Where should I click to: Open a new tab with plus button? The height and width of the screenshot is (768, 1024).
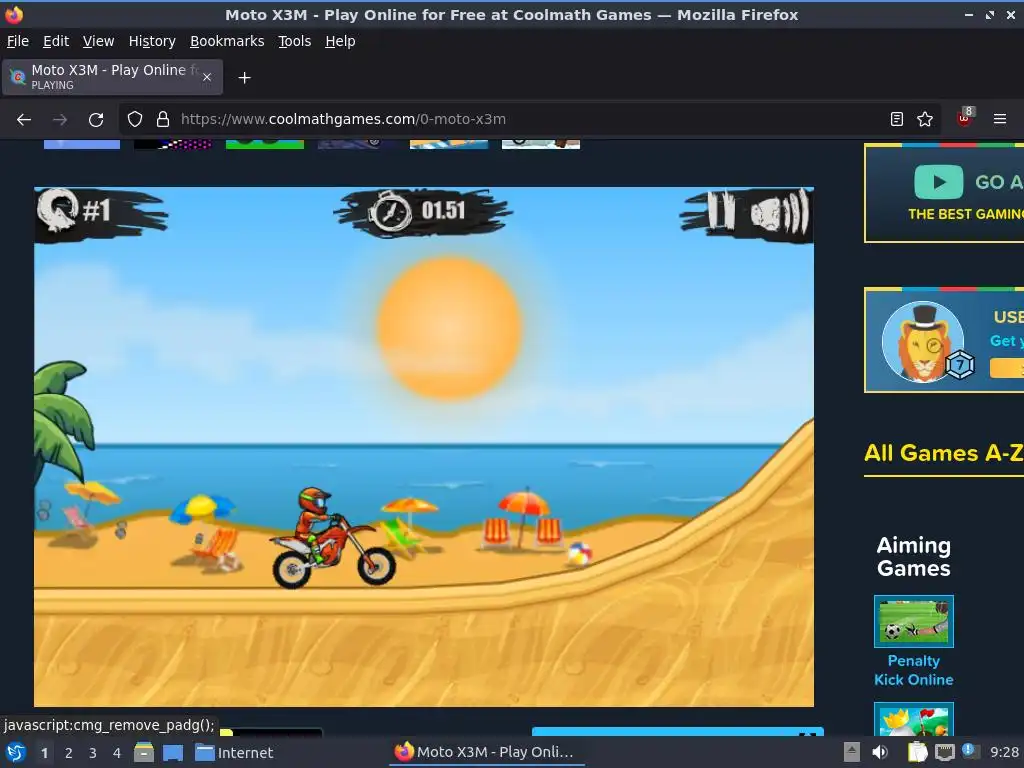pos(244,78)
